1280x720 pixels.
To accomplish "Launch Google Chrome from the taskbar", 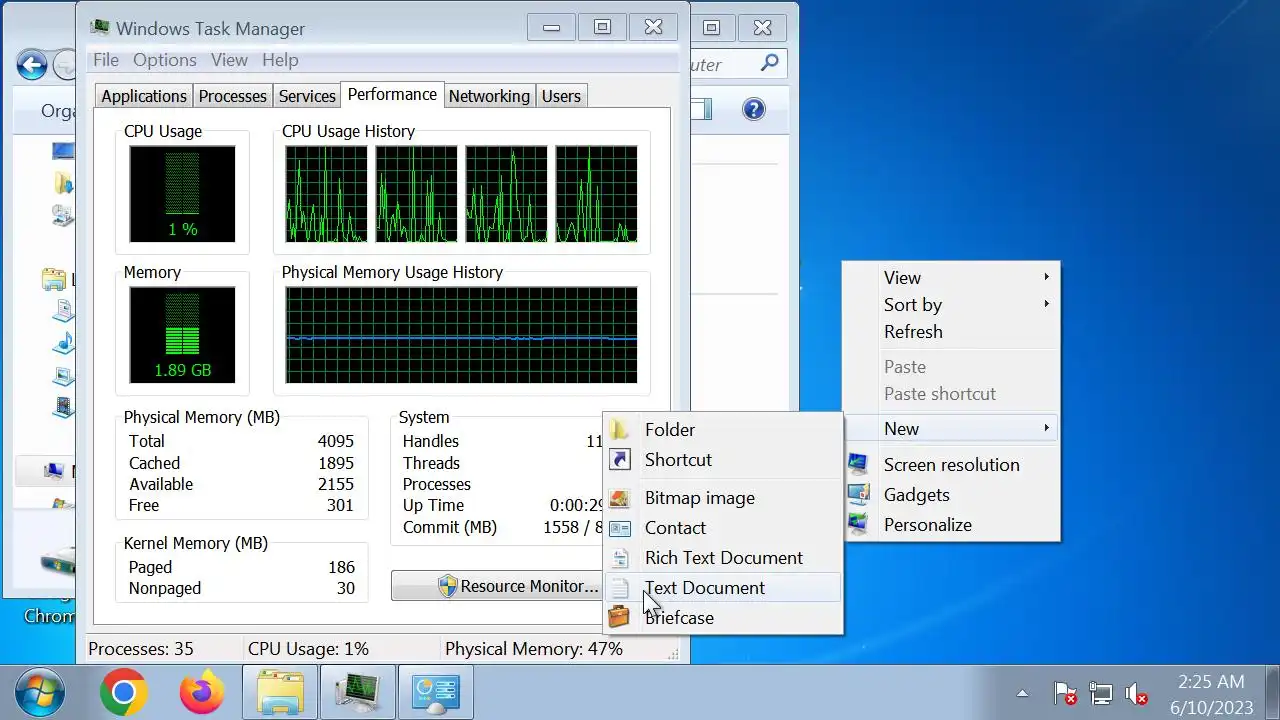I will tap(123, 692).
